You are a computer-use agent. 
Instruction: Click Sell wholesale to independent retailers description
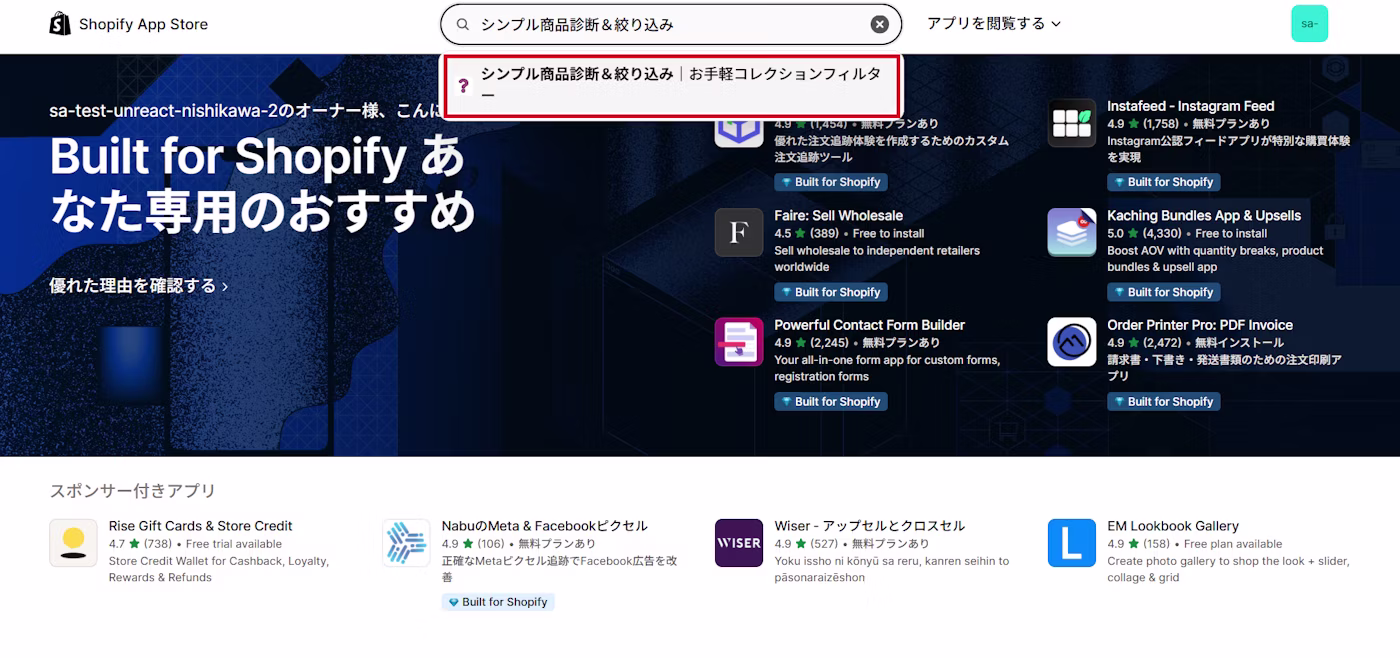pyautogui.click(x=877, y=259)
